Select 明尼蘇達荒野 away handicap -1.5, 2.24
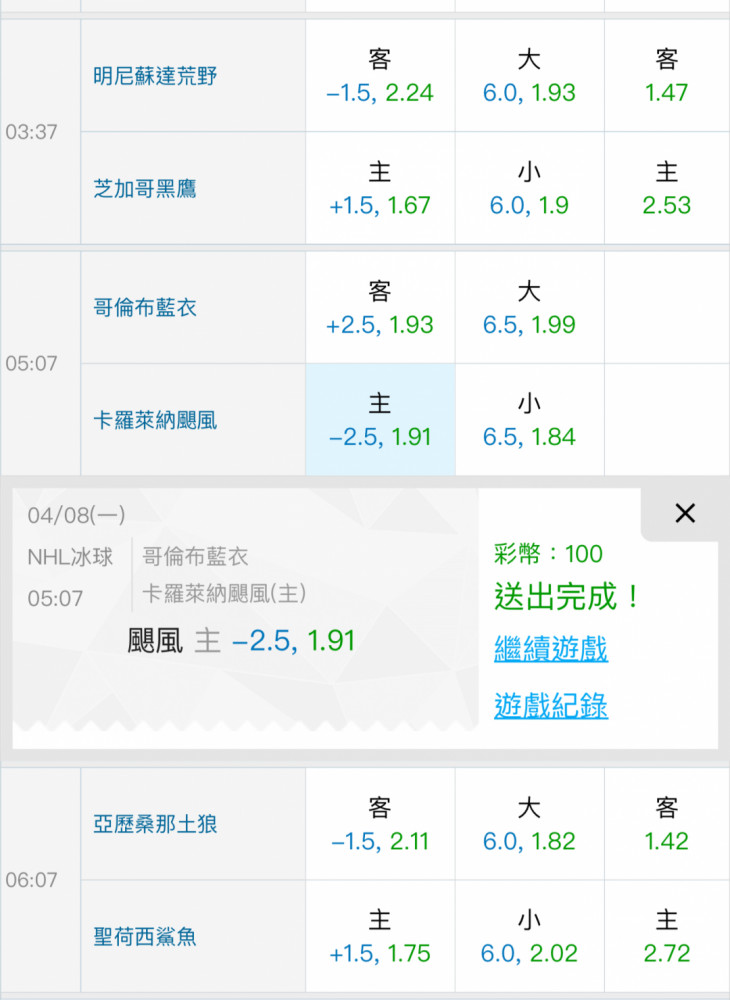Screen dimensions: 730x1000 click(380, 76)
